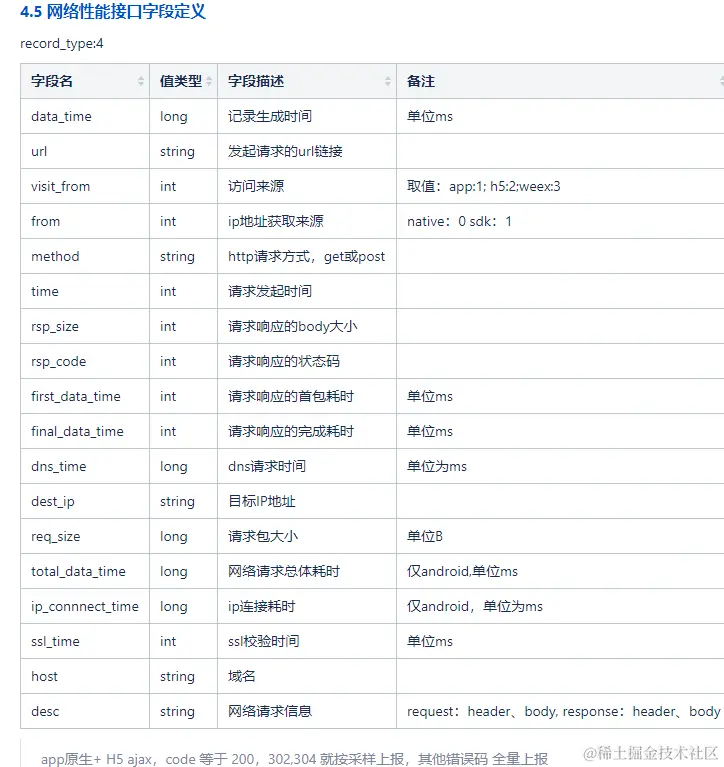
Task: Select the time field name cell
Action: coord(85,291)
